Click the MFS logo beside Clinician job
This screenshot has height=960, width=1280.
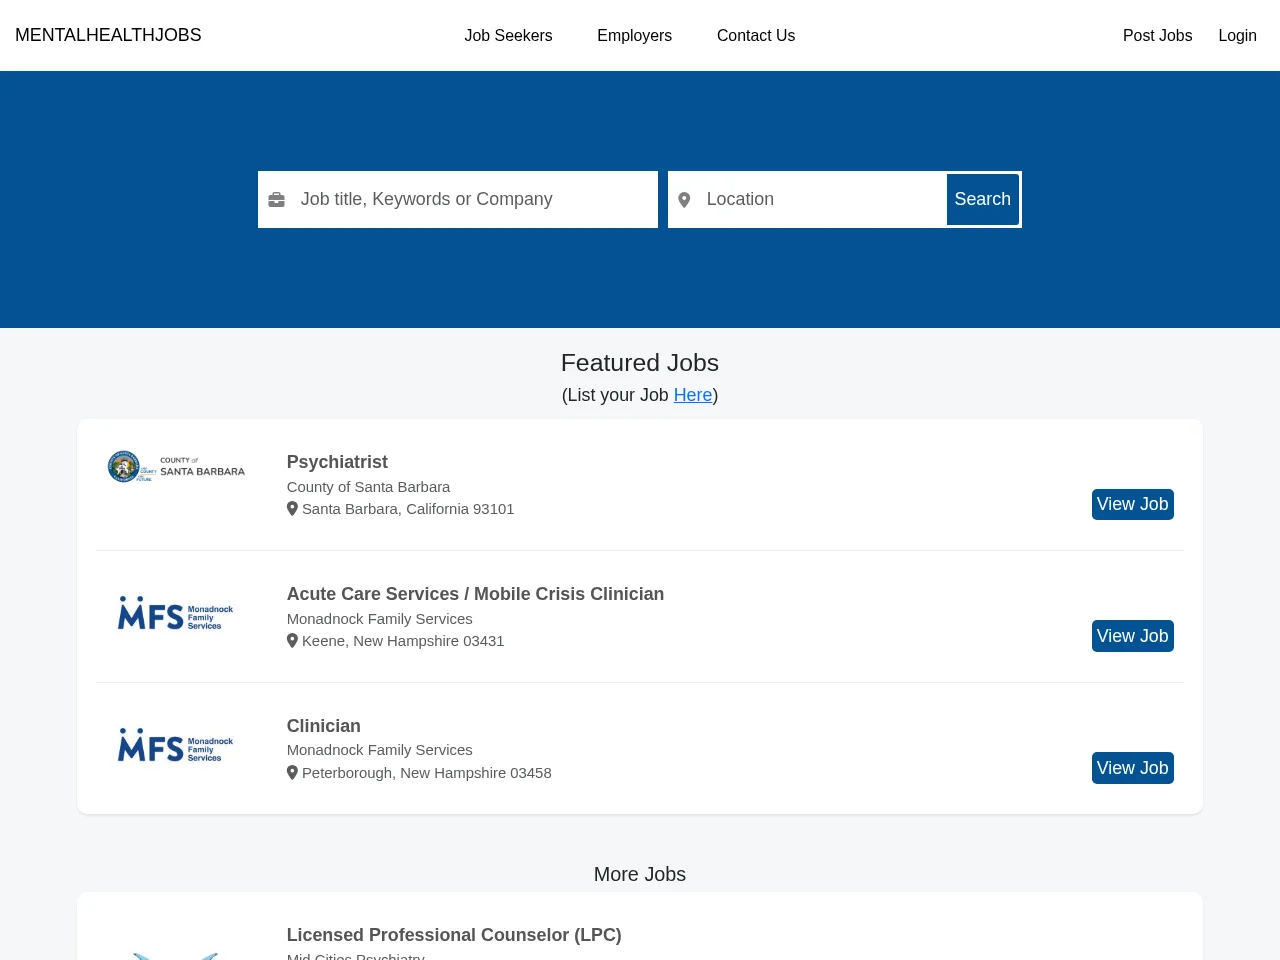coord(176,745)
